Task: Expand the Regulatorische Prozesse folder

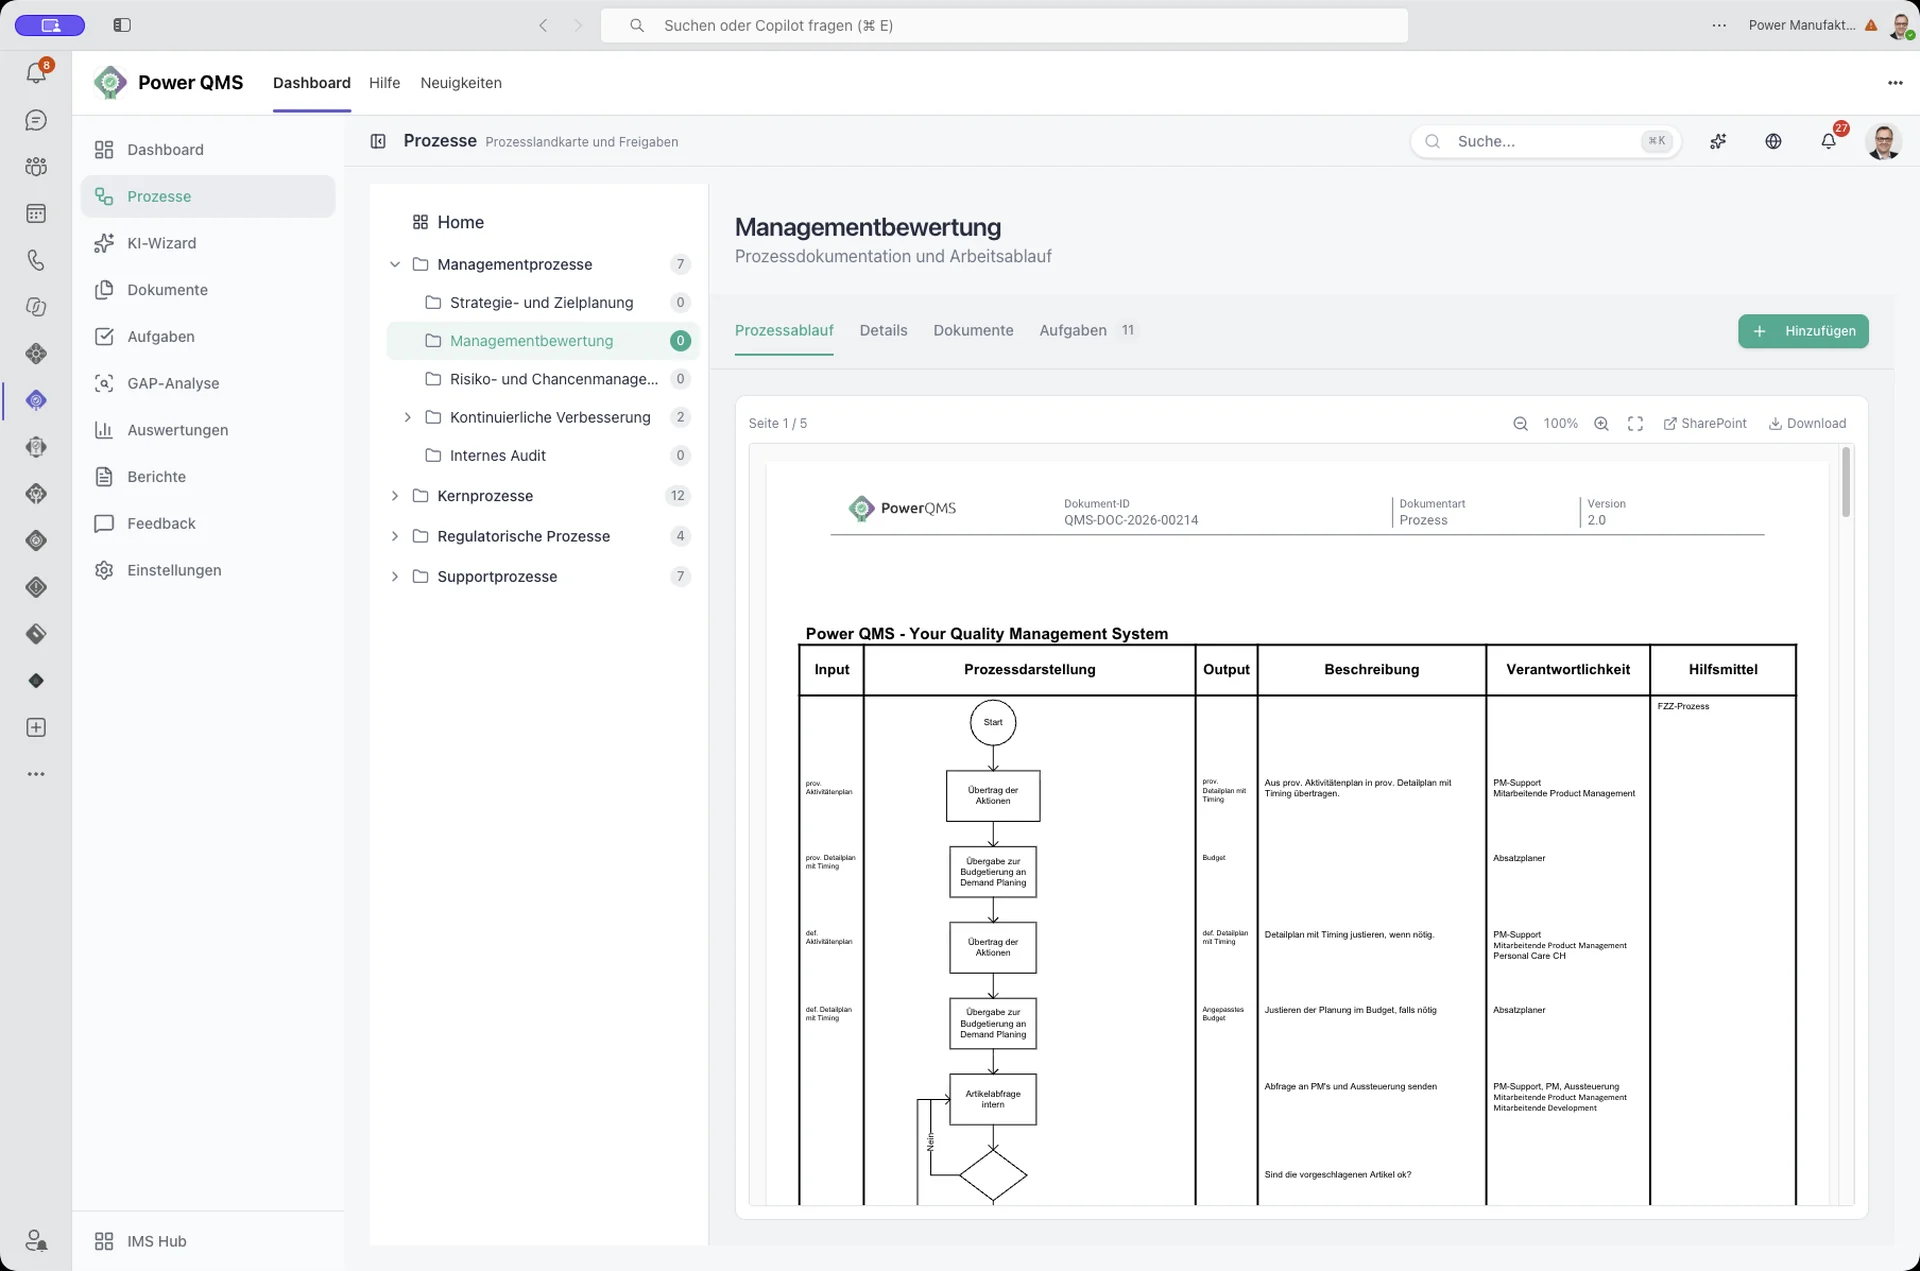Action: (x=394, y=536)
